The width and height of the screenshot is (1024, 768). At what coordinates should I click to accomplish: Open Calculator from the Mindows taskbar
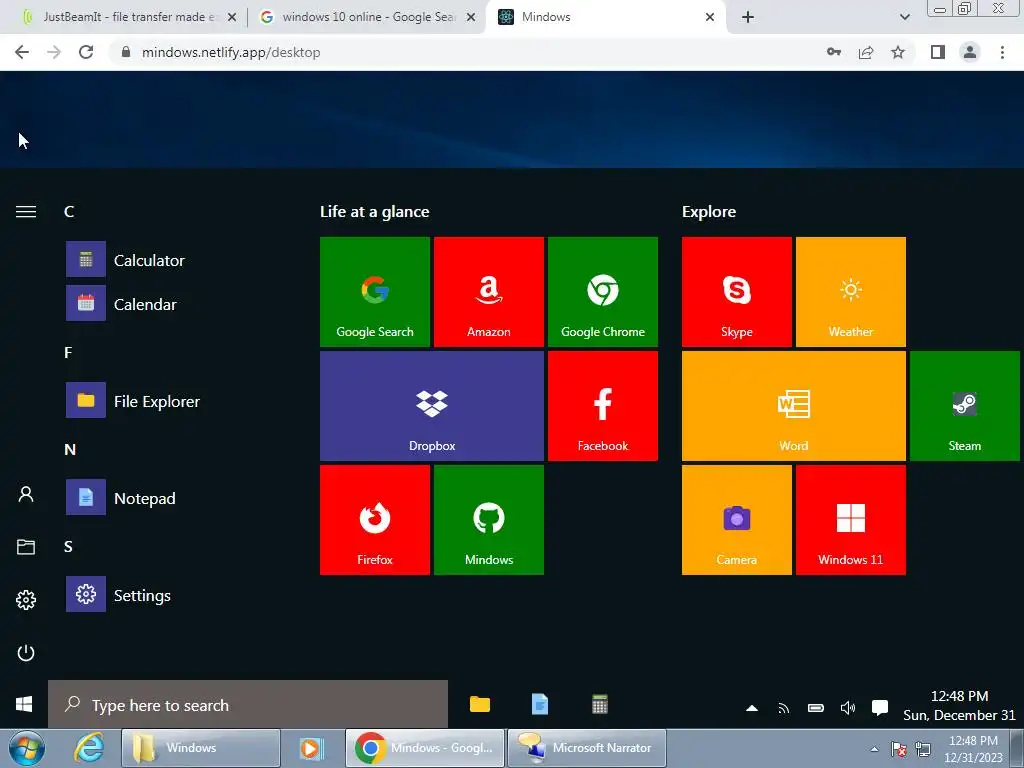600,705
